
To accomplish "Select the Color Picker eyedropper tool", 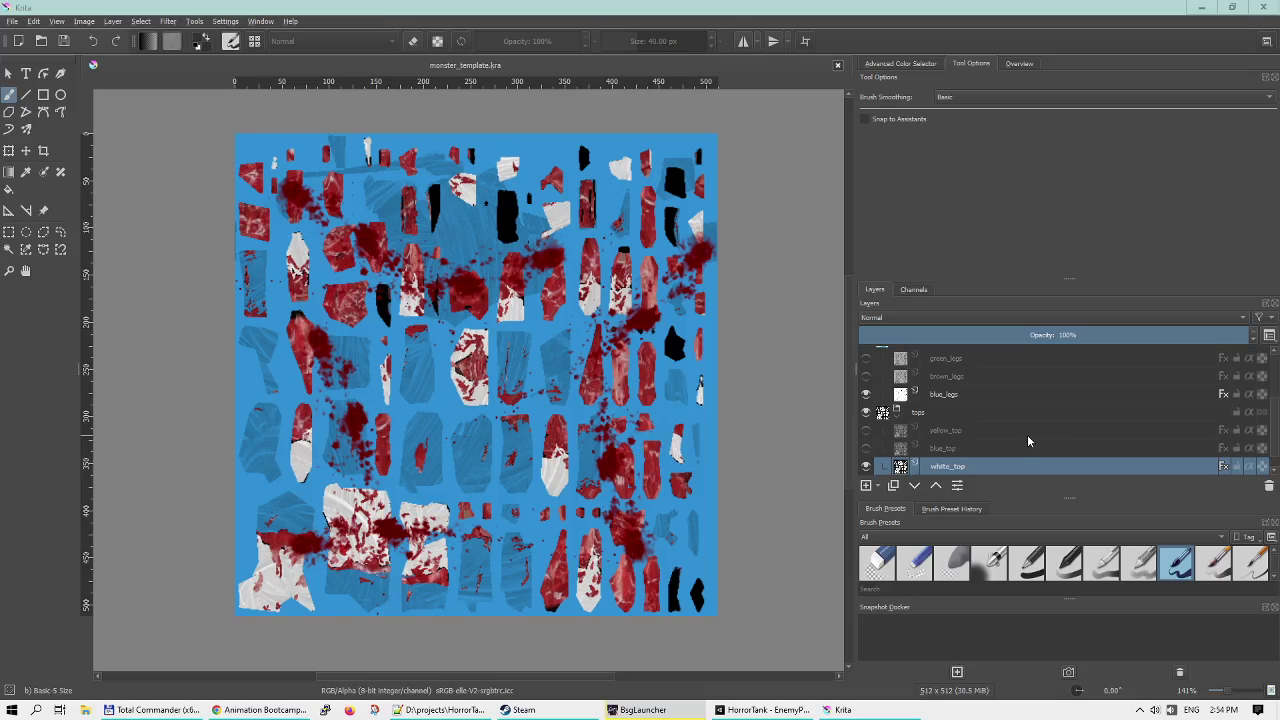I will (x=26, y=172).
